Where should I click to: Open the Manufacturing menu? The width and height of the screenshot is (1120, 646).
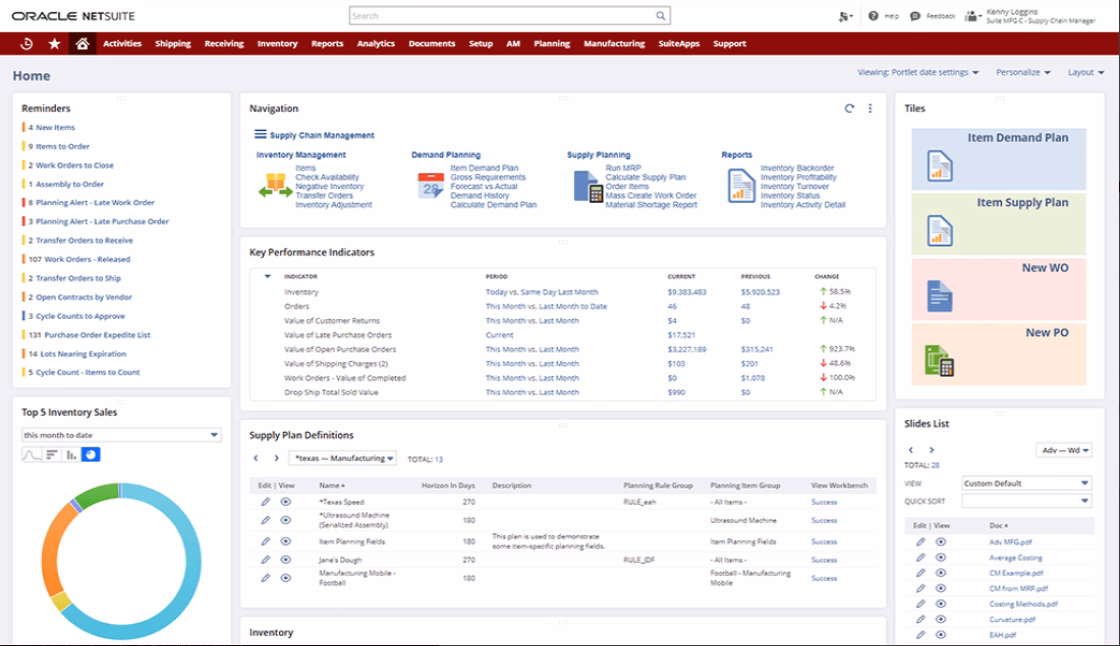pyautogui.click(x=614, y=44)
